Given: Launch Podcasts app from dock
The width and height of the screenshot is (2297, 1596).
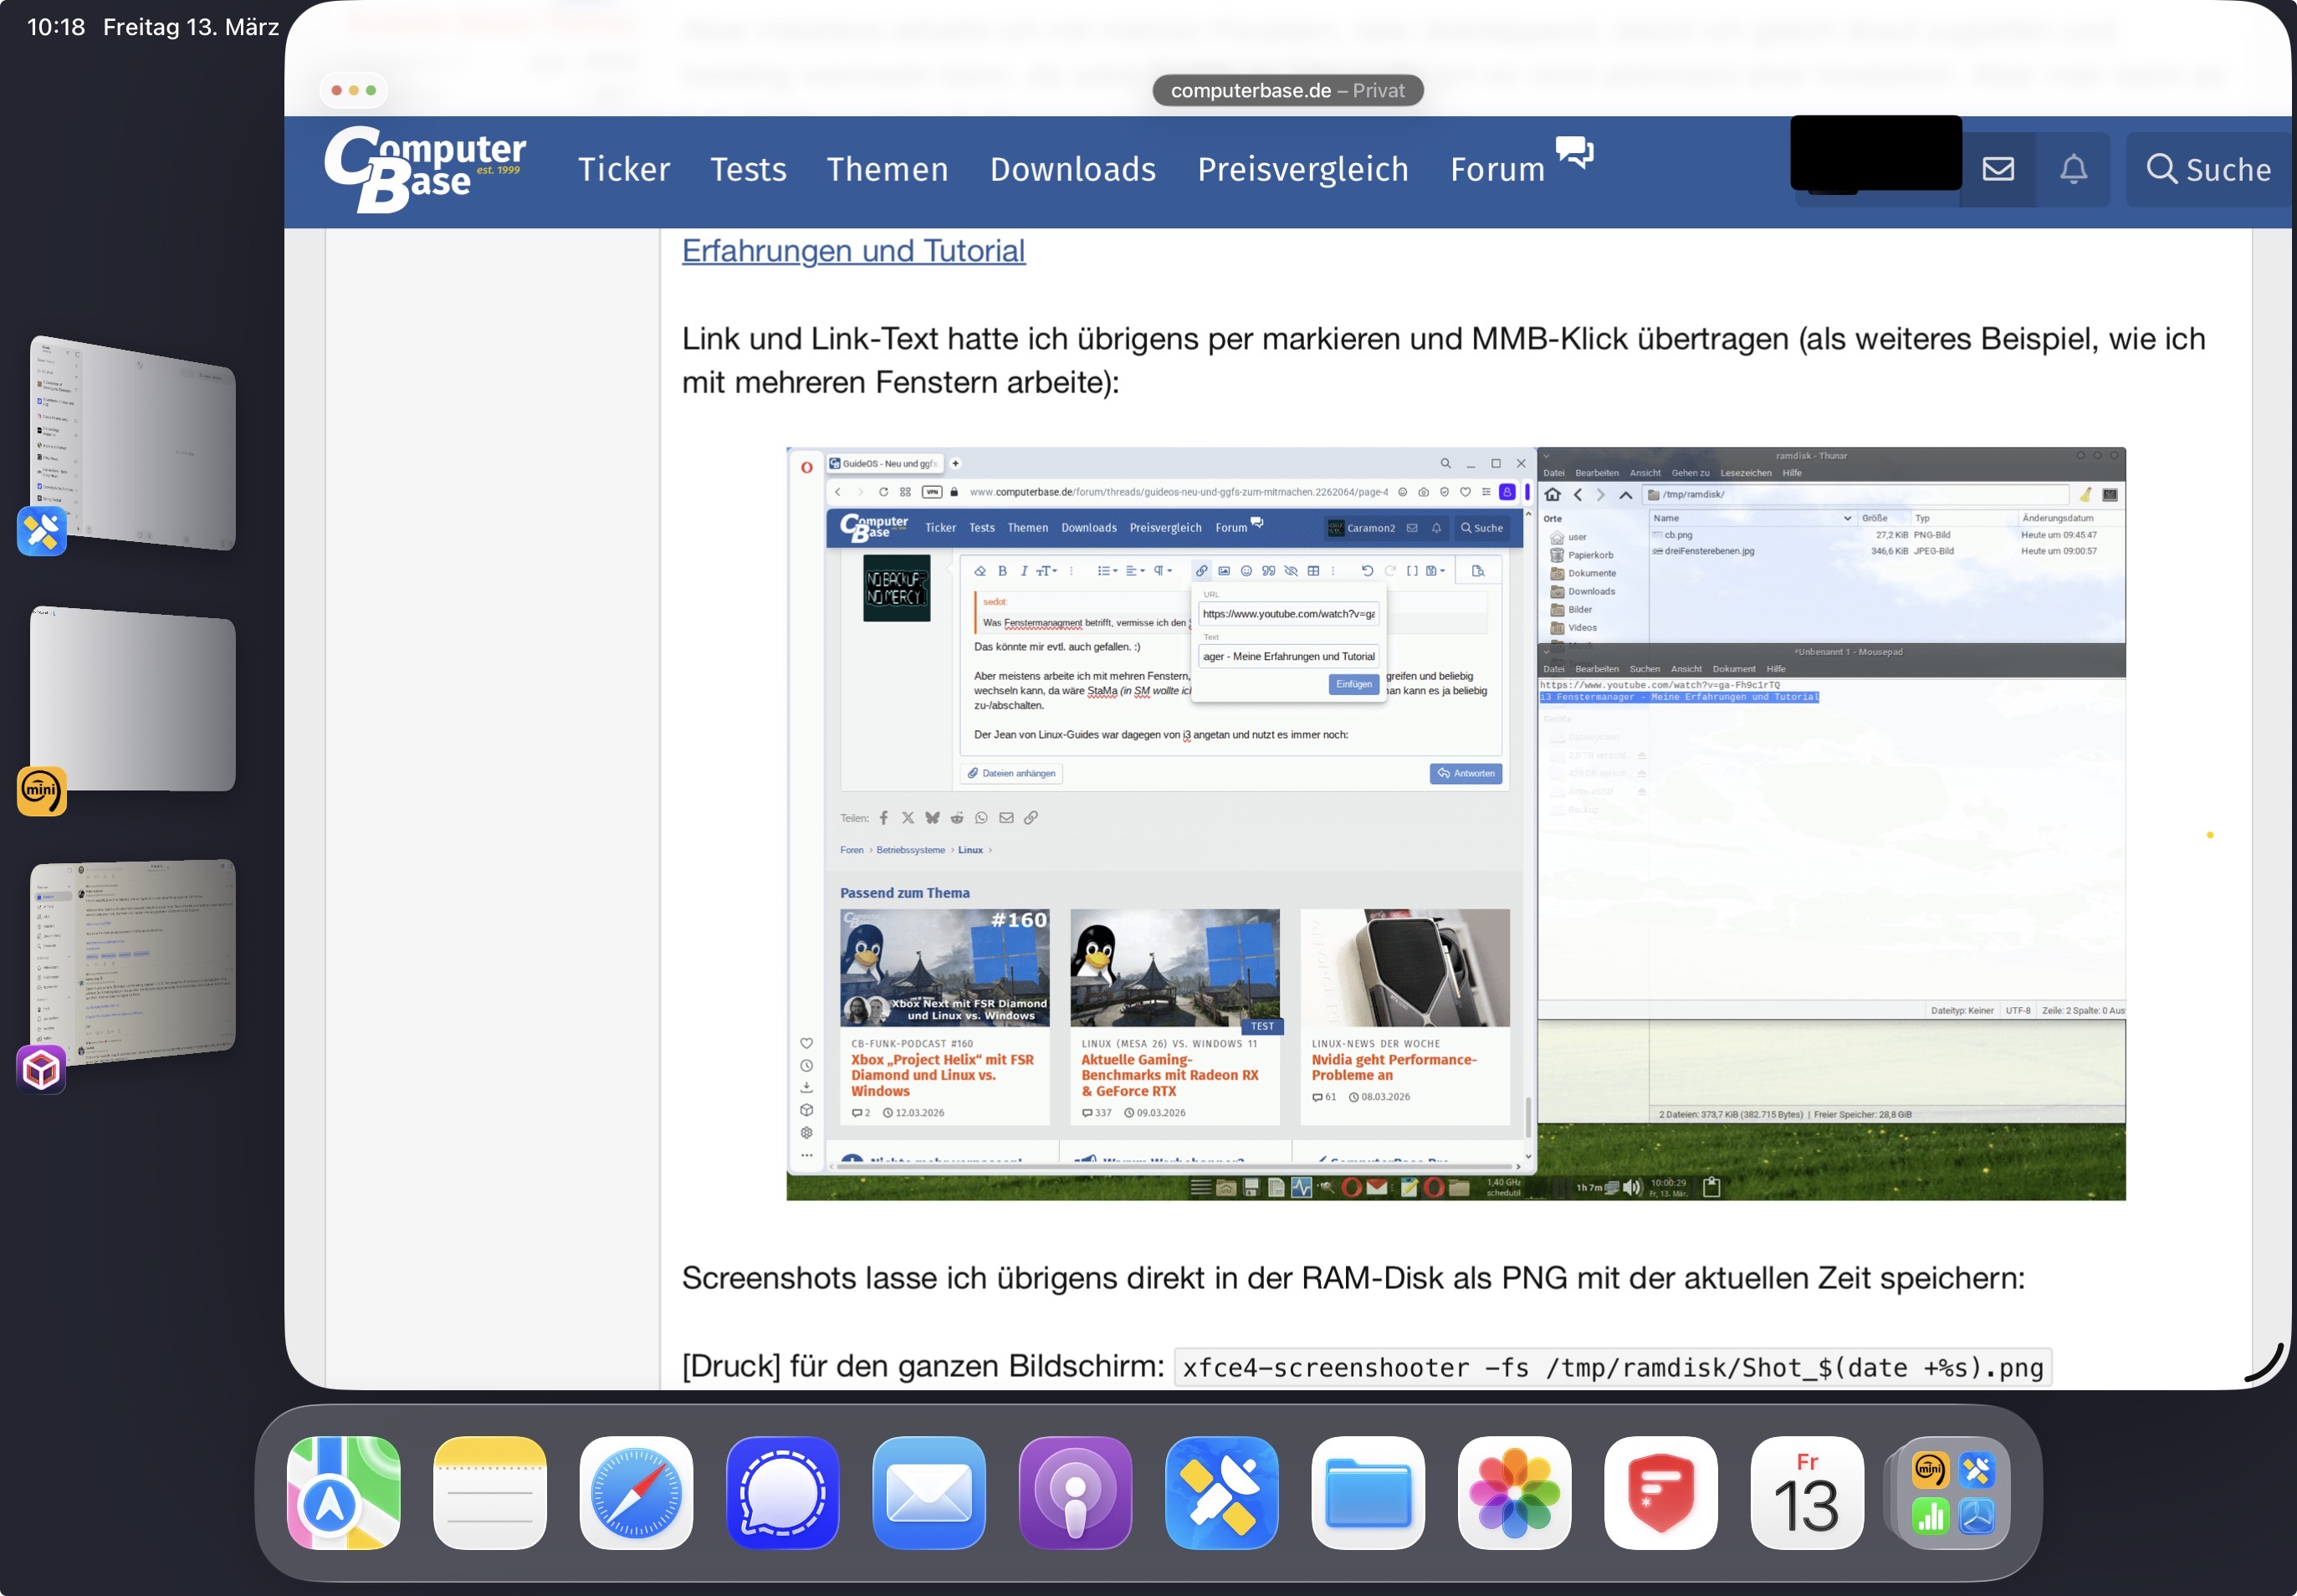Looking at the screenshot, I should coord(1075,1492).
